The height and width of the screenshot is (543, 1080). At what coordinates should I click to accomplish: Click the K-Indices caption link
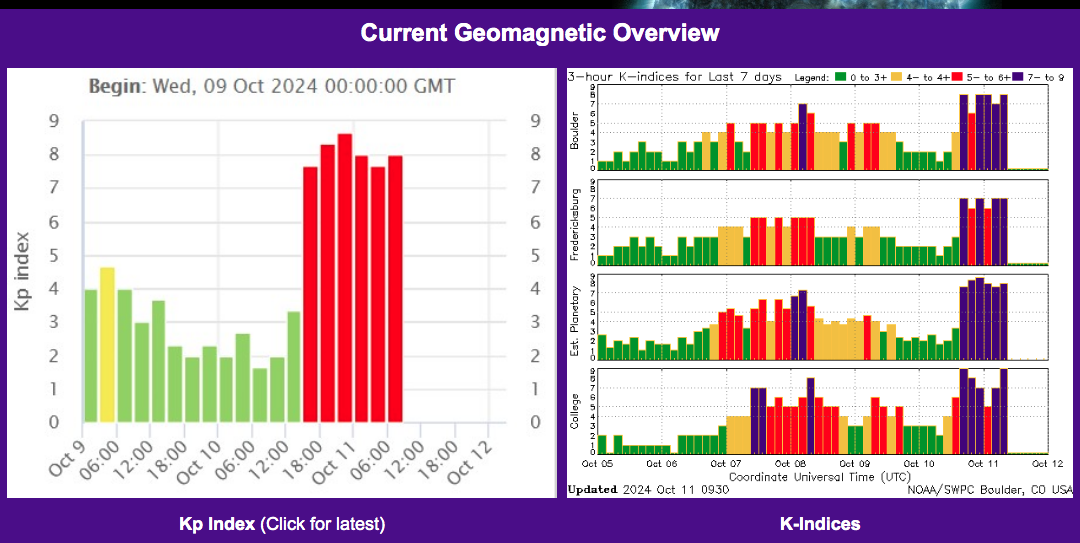[x=820, y=524]
